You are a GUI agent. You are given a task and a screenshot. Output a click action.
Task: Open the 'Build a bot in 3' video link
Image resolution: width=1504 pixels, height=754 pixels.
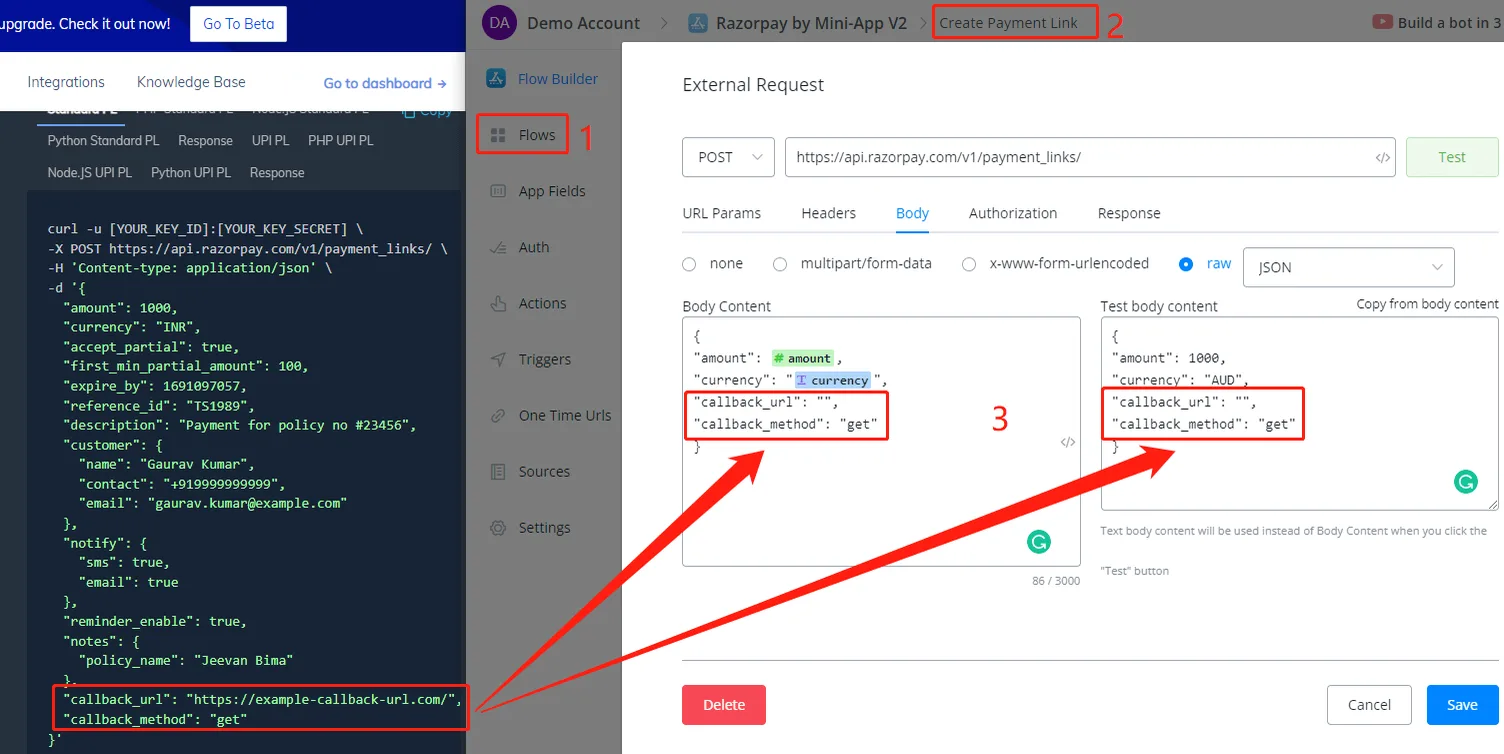tap(1450, 23)
